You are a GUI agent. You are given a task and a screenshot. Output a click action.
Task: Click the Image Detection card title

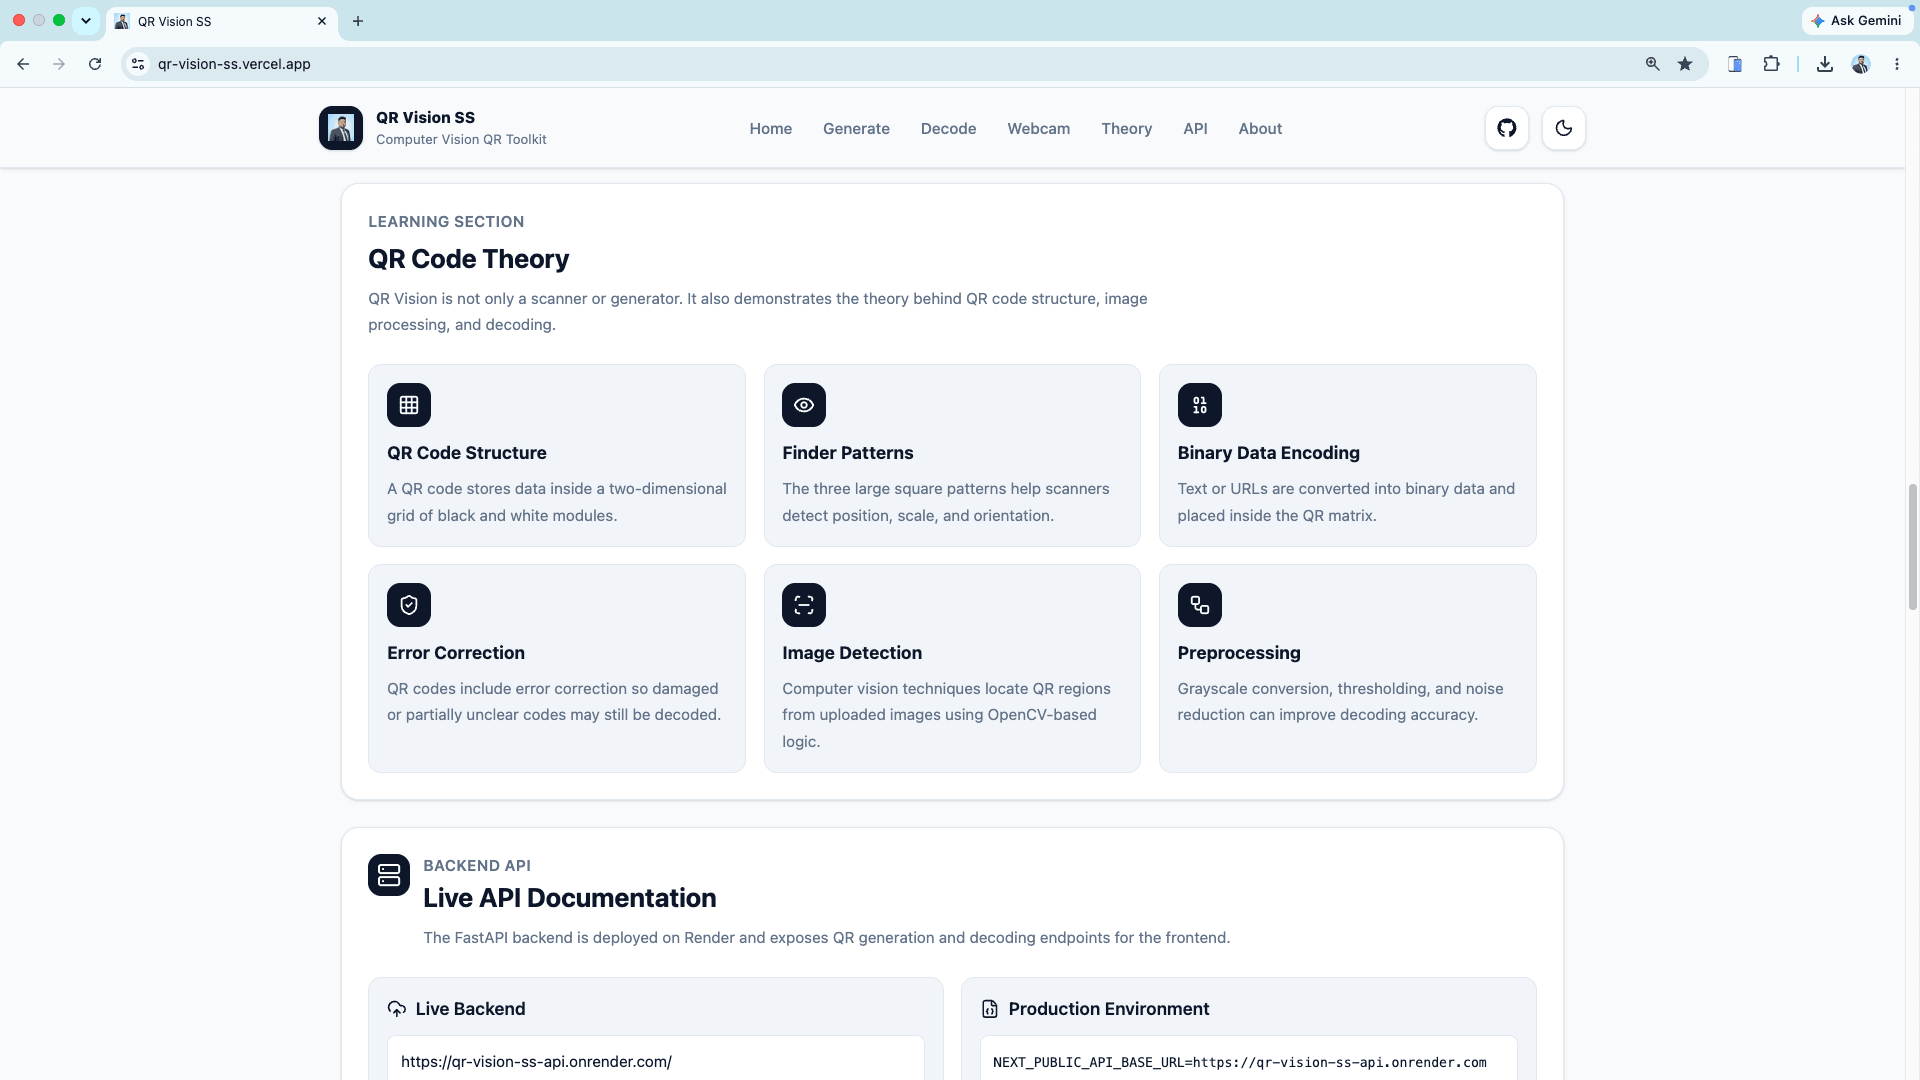pos(852,653)
